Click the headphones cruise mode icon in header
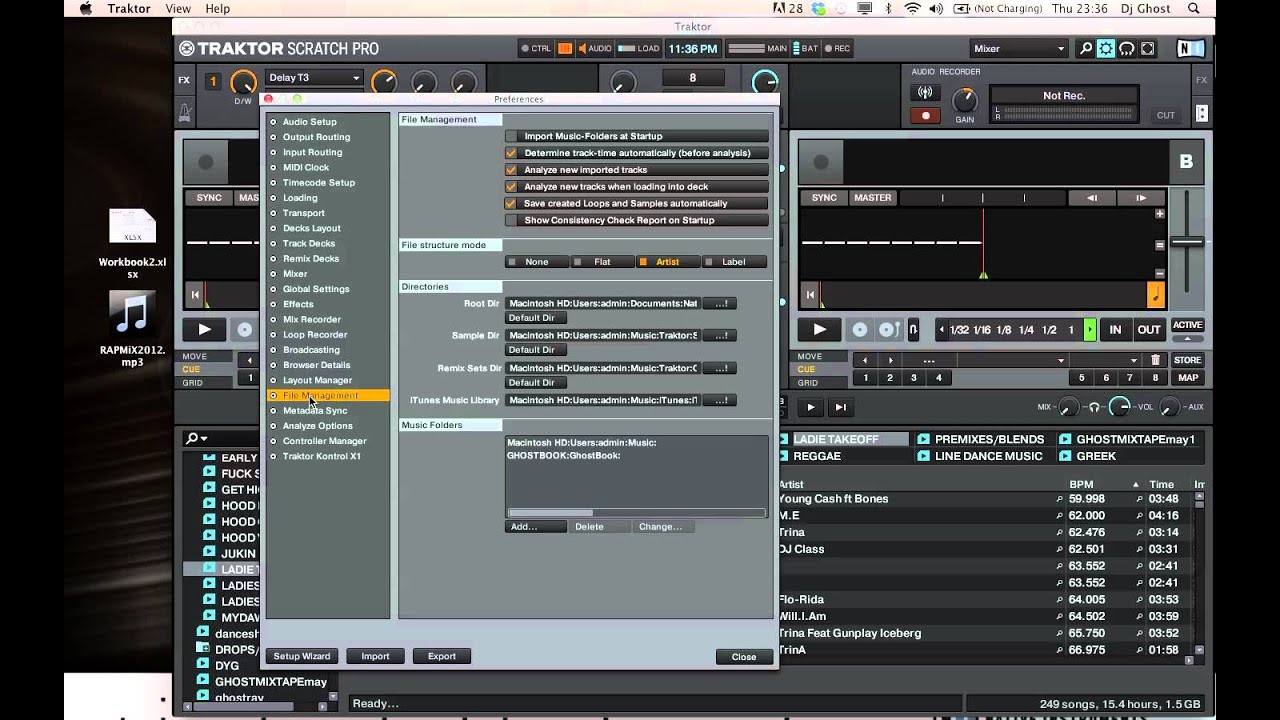 point(1127,48)
